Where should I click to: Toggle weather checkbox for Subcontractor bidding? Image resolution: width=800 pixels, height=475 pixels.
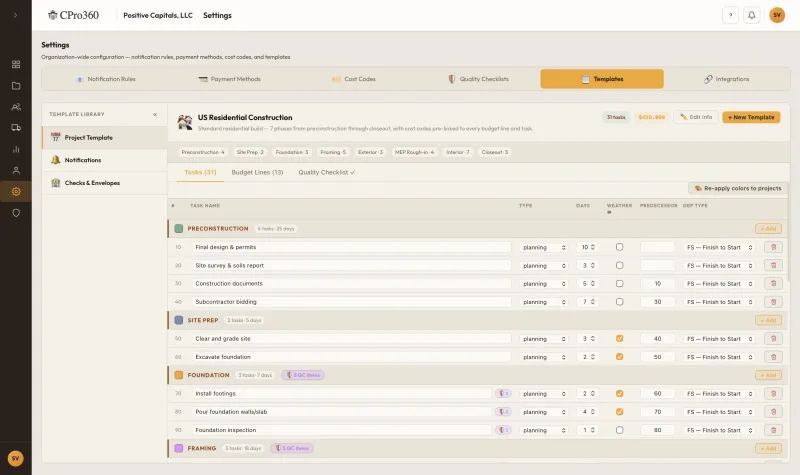[619, 302]
